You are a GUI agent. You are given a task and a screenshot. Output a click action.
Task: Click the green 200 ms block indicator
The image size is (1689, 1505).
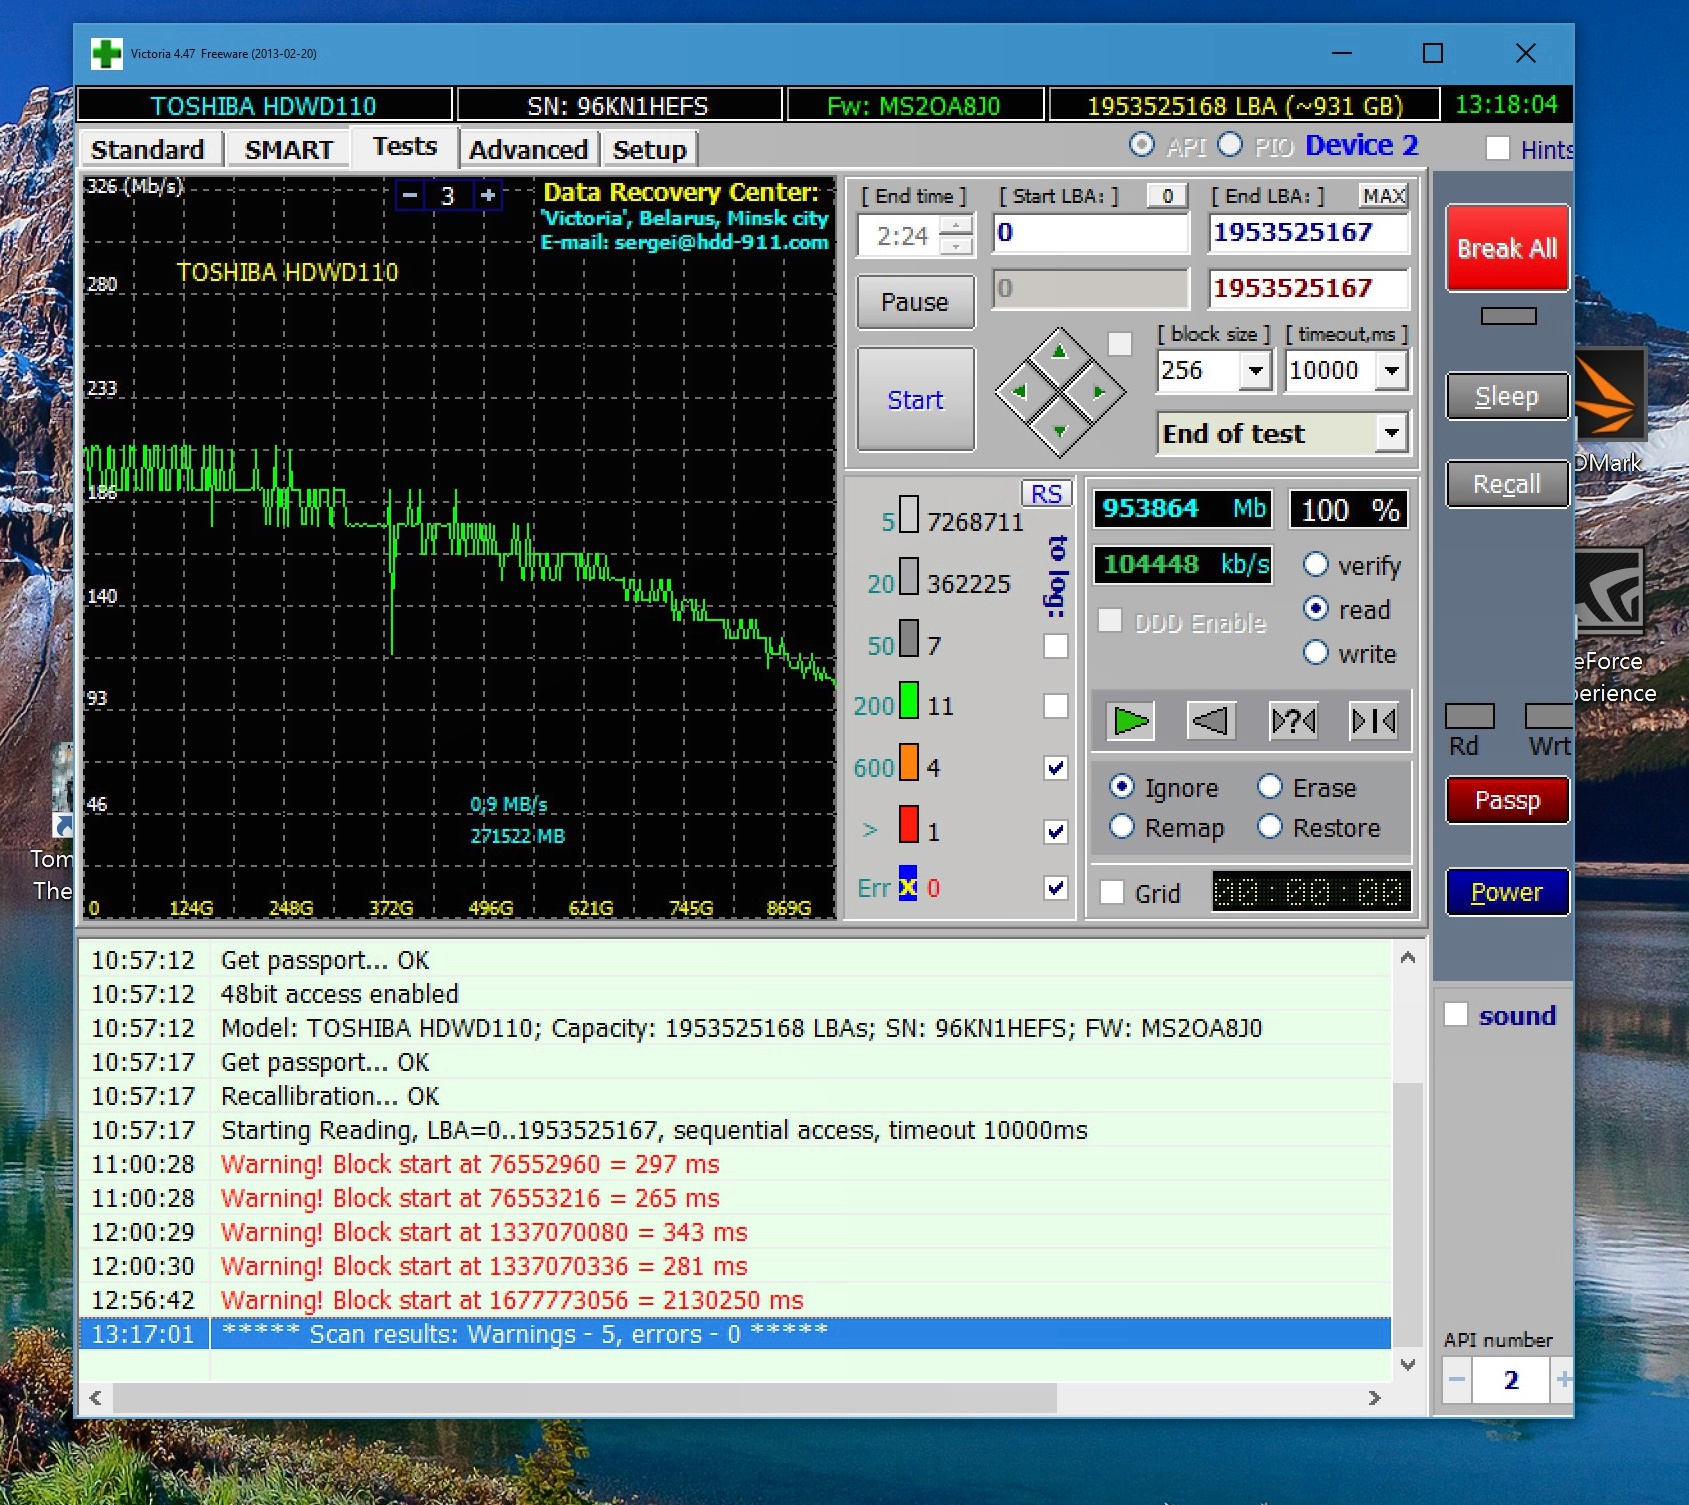[908, 700]
